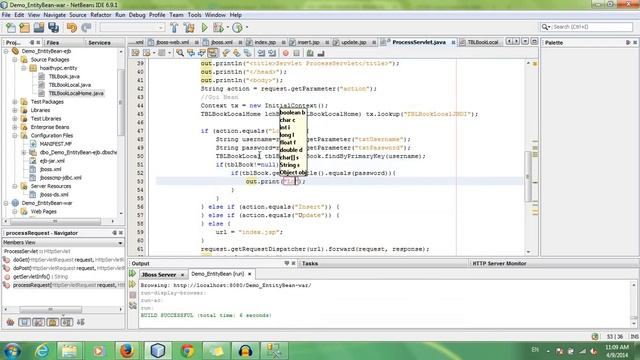Collapse the Configuration Files node
Screen dimensions: 640x360
(x=15, y=136)
